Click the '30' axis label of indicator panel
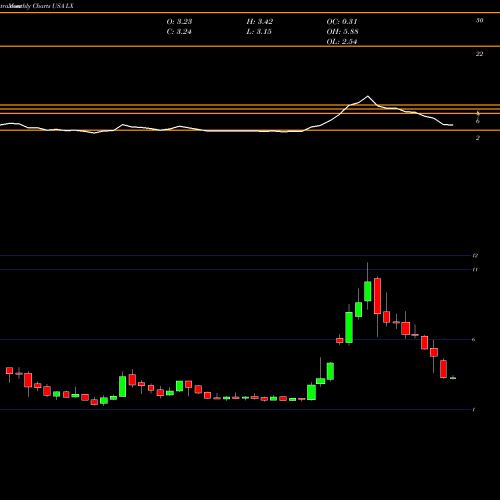The width and height of the screenshot is (500, 500). pyautogui.click(x=479, y=21)
